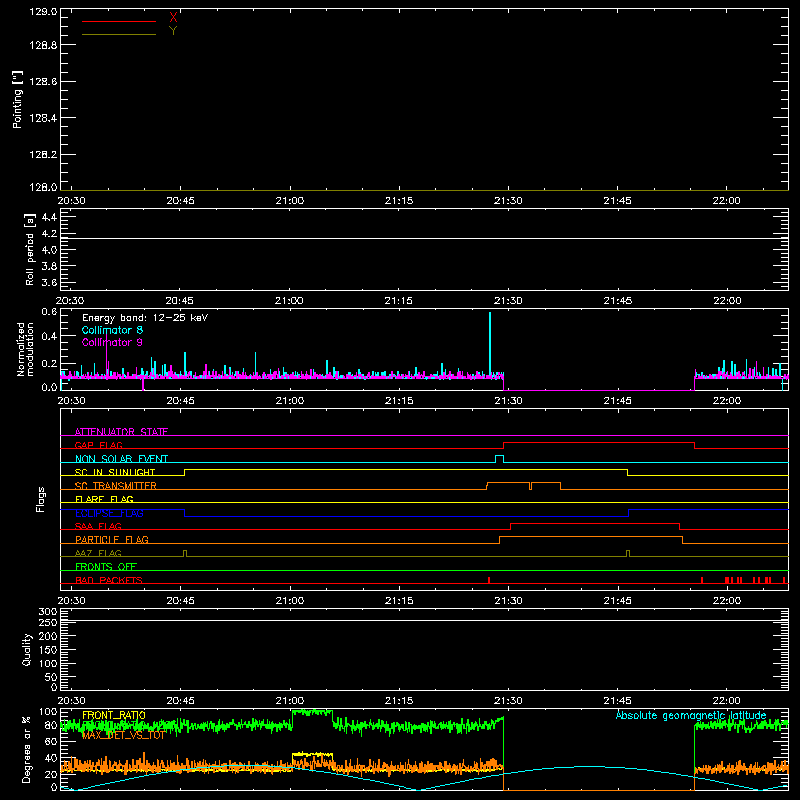Click the 21:15 time label under the Quality panel
The height and width of the screenshot is (800, 800).
[399, 701]
